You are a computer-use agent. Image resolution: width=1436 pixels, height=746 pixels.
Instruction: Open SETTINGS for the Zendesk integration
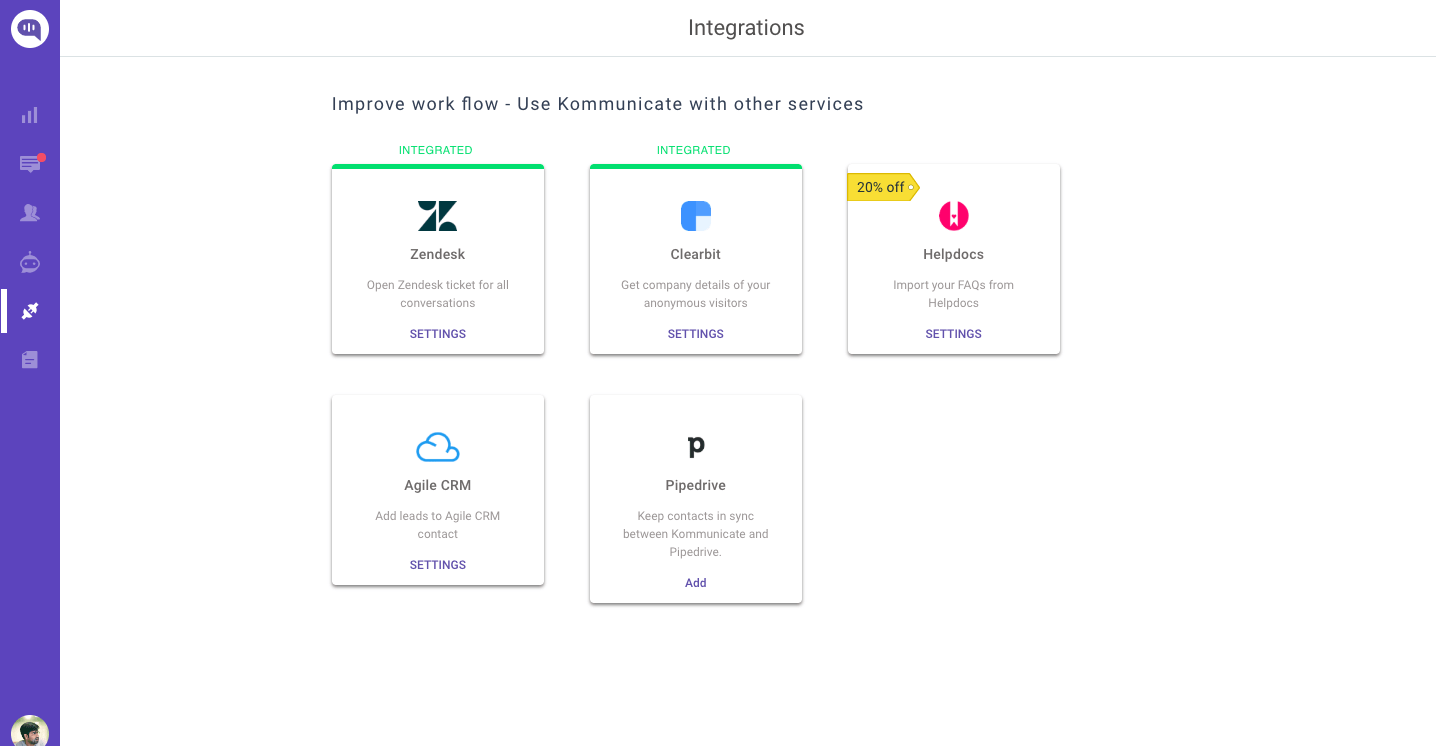pos(437,333)
